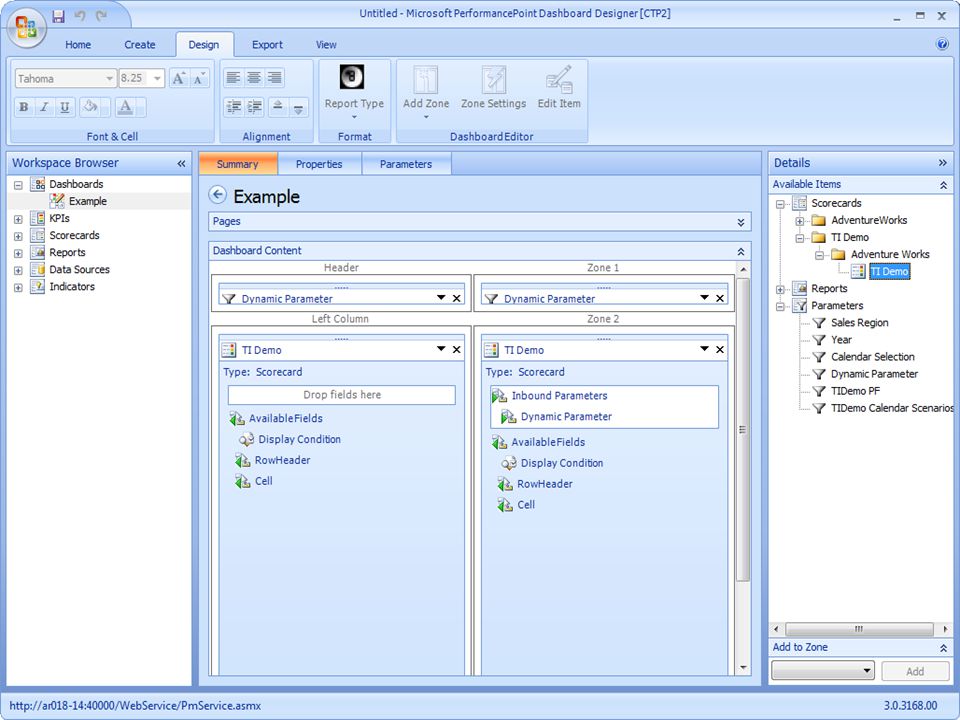
Task: Click the Details panel horizontal scrollbar thumb
Action: click(x=860, y=629)
